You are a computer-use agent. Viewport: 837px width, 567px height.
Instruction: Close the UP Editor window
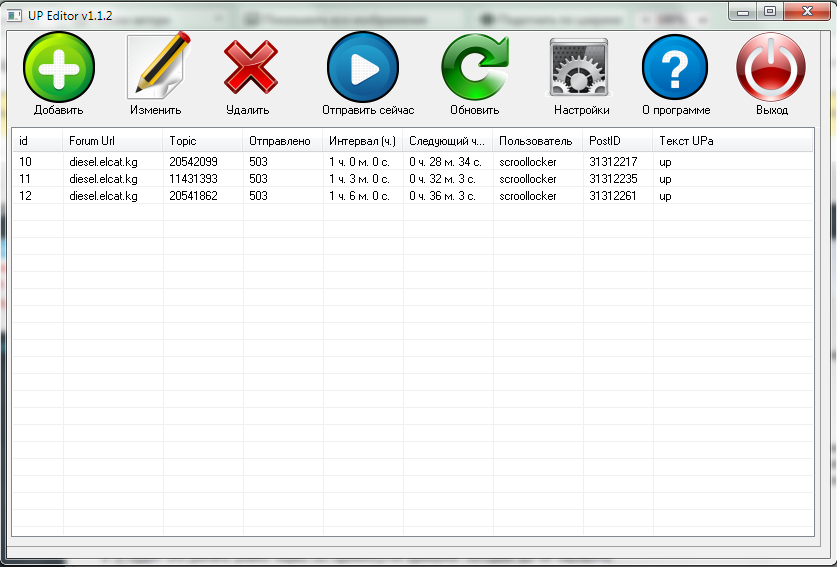(x=807, y=11)
